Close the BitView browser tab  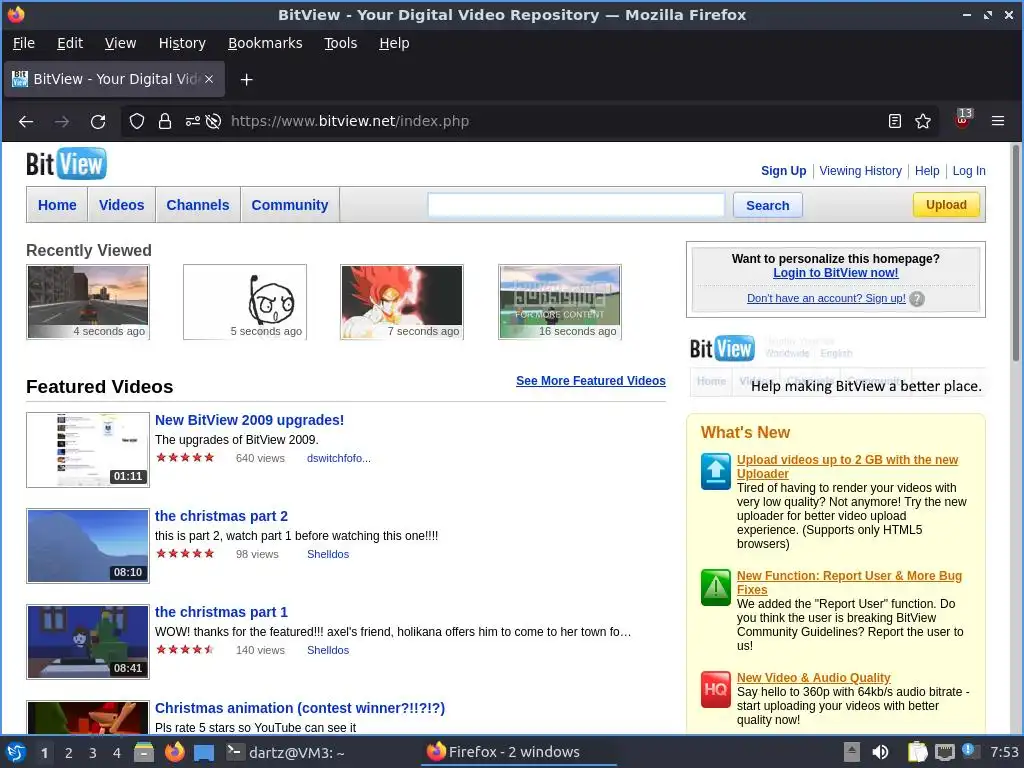coord(209,79)
